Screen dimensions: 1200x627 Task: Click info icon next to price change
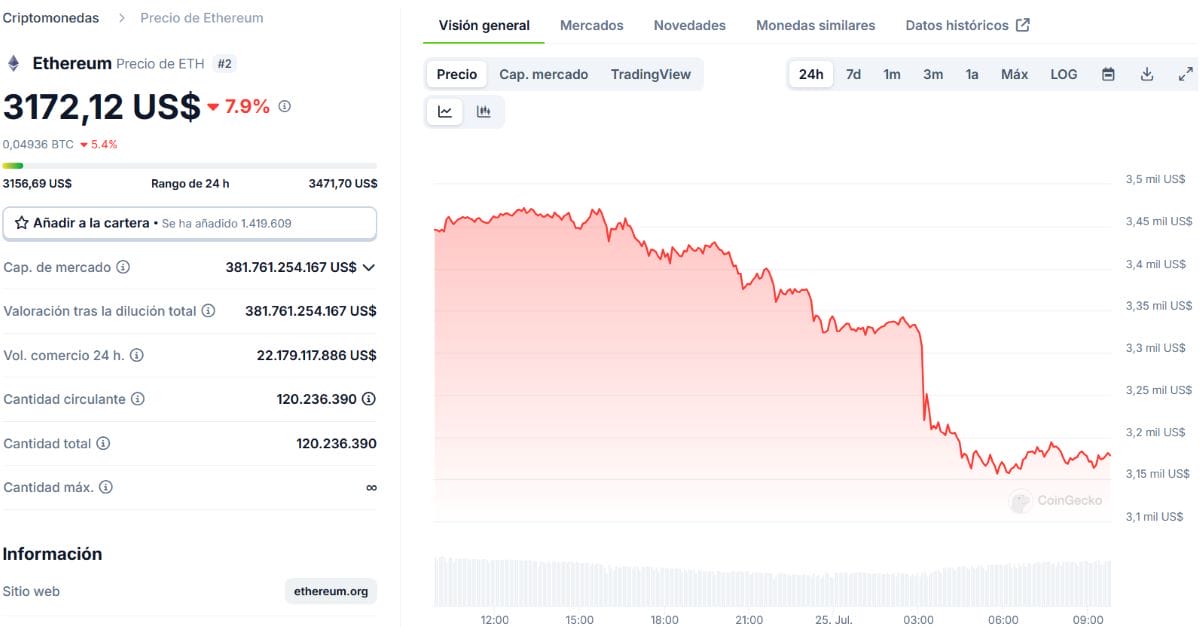pyautogui.click(x=284, y=106)
